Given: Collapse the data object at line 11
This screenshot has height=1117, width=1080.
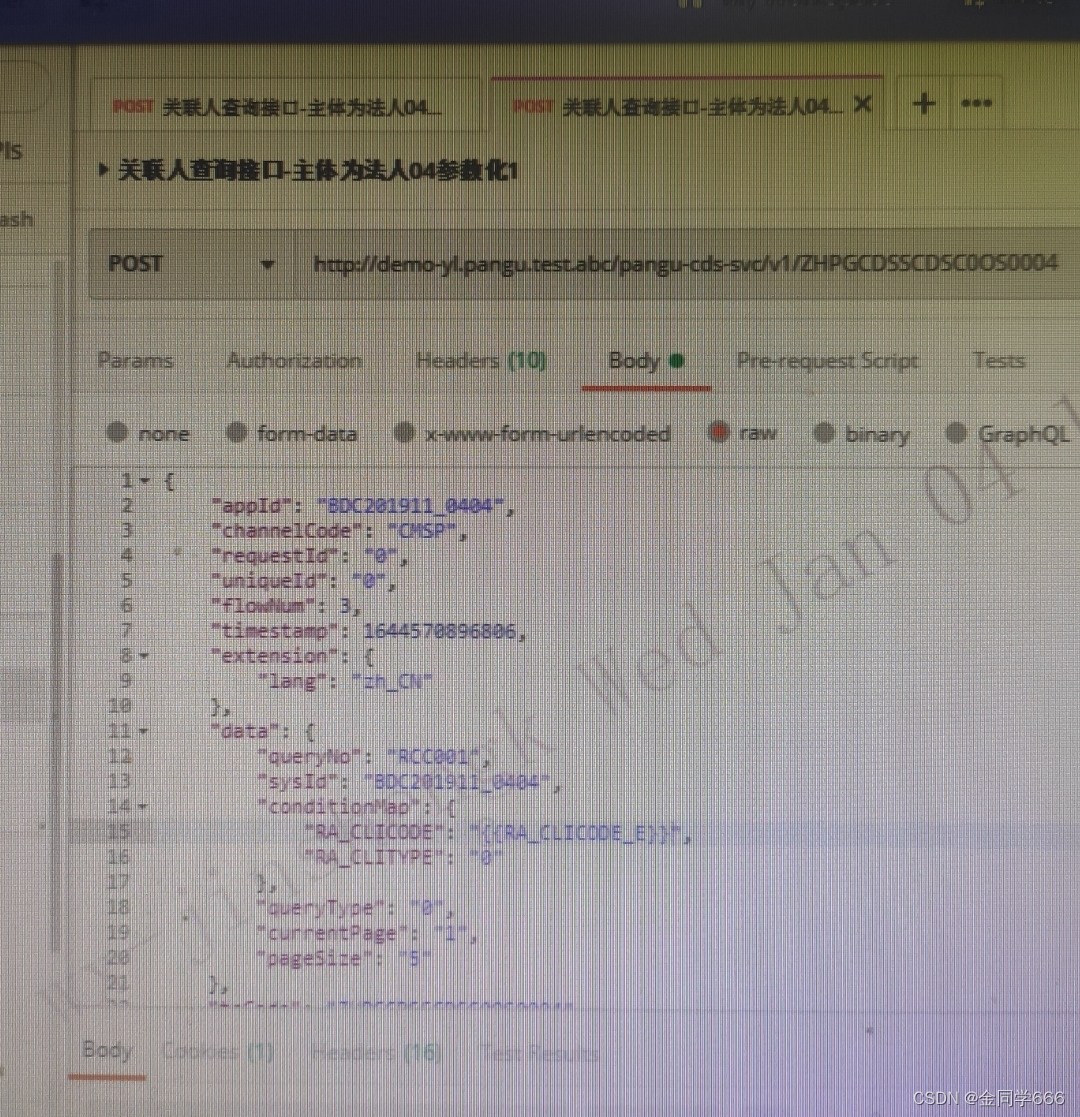Looking at the screenshot, I should pyautogui.click(x=144, y=731).
